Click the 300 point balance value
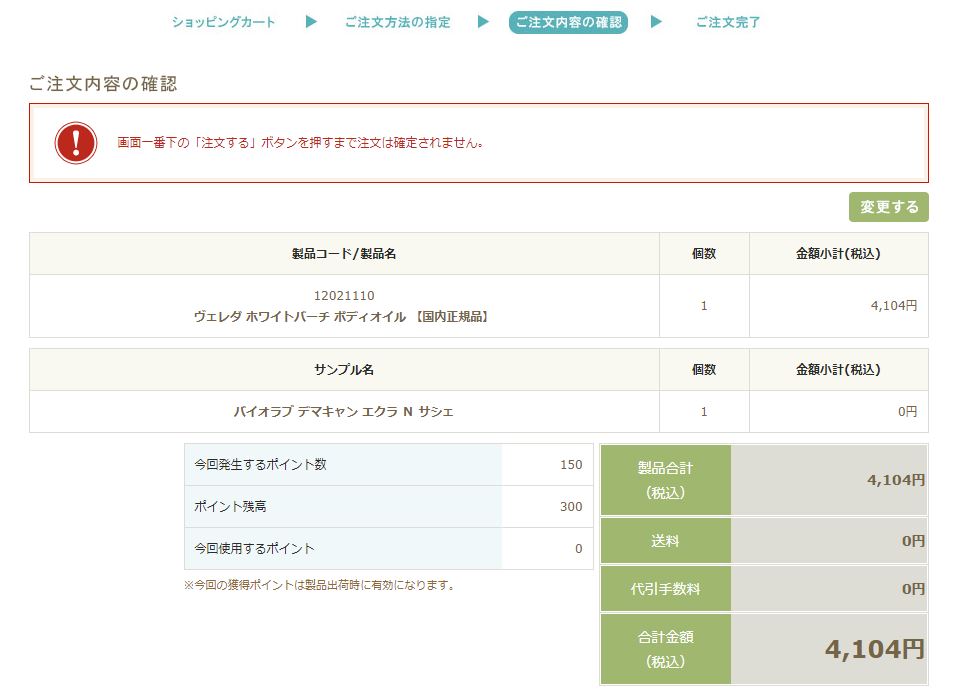The image size is (959, 698). 571,507
